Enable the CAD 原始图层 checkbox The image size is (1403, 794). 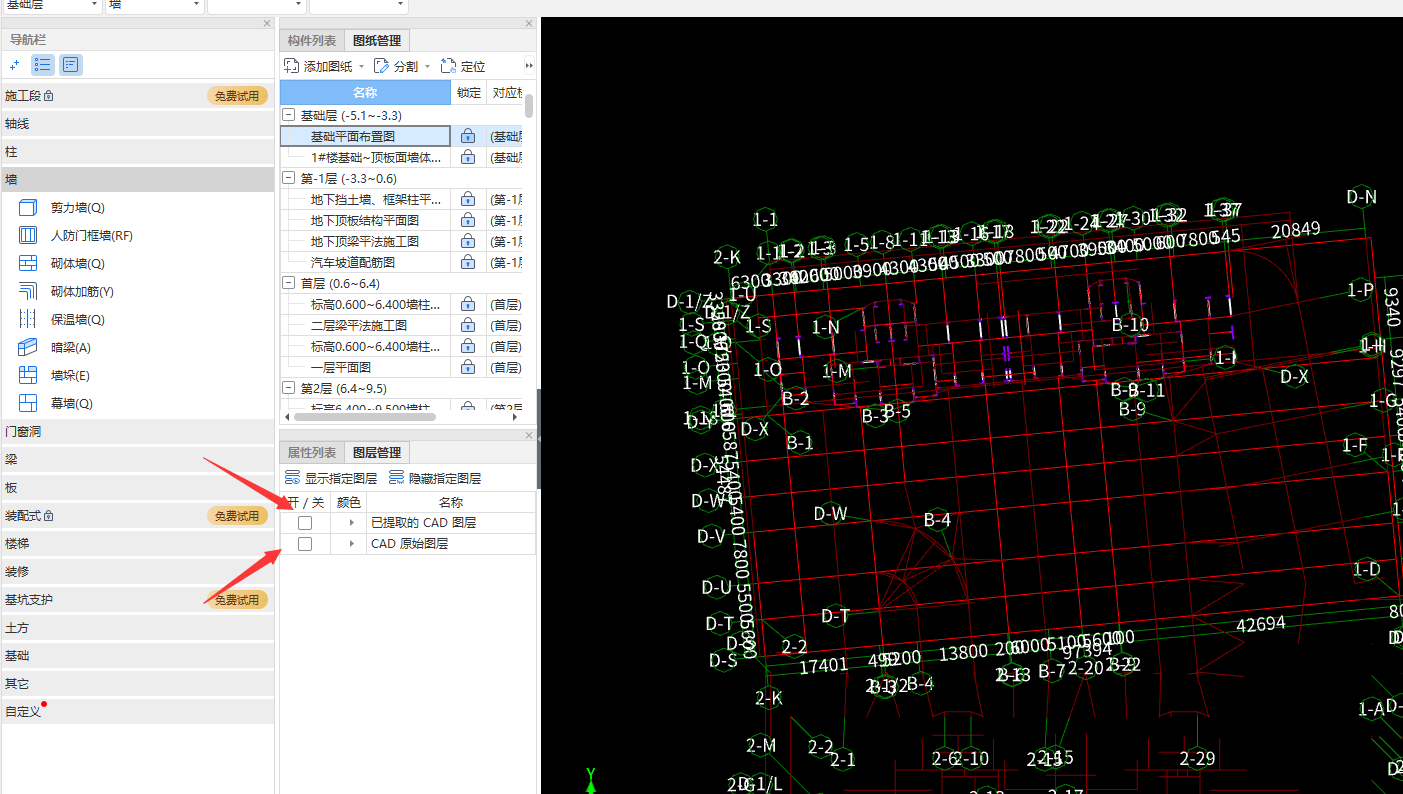305,544
